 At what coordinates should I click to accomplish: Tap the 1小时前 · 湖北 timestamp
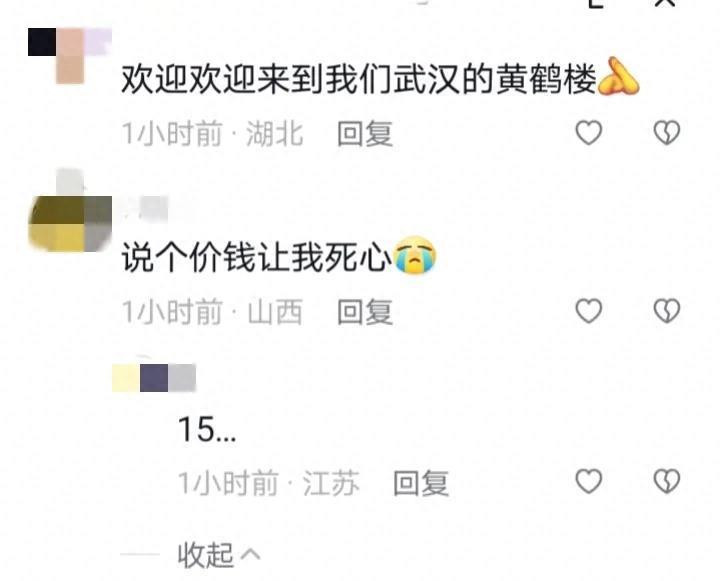pyautogui.click(x=213, y=134)
